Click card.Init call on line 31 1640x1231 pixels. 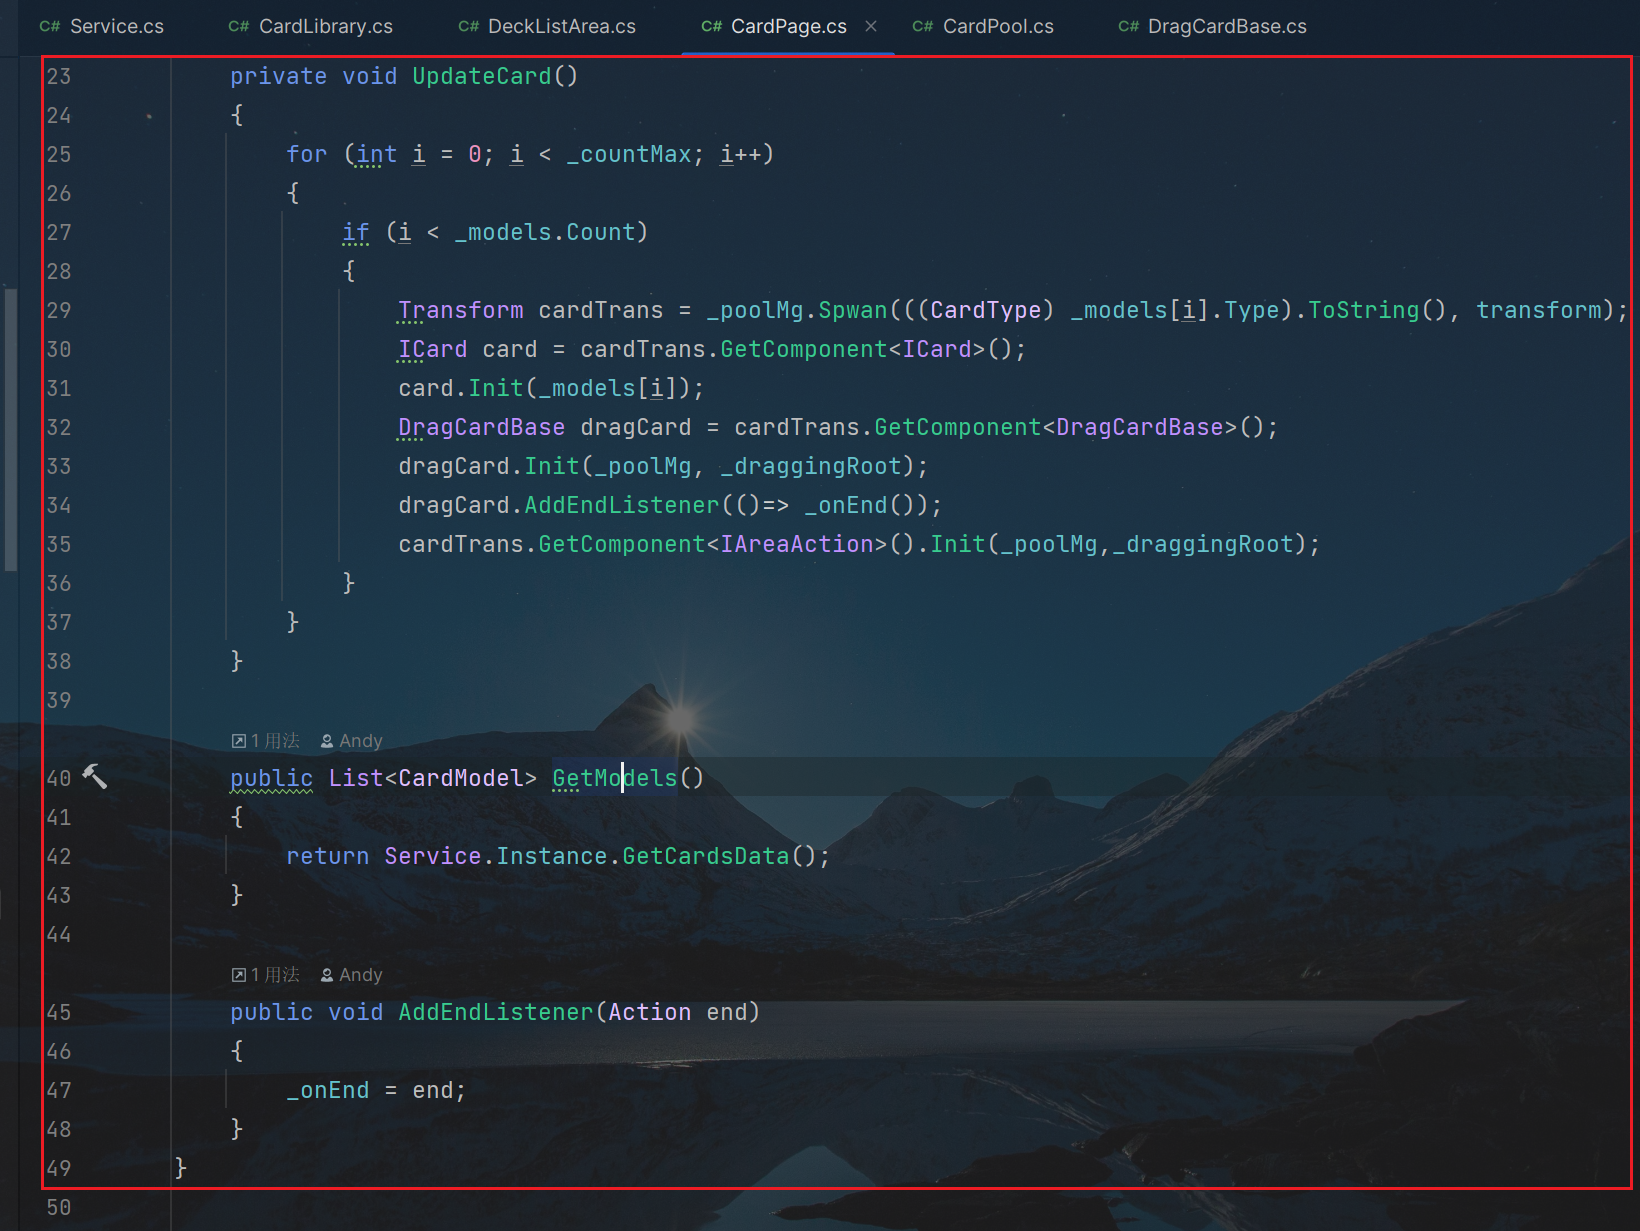(461, 388)
